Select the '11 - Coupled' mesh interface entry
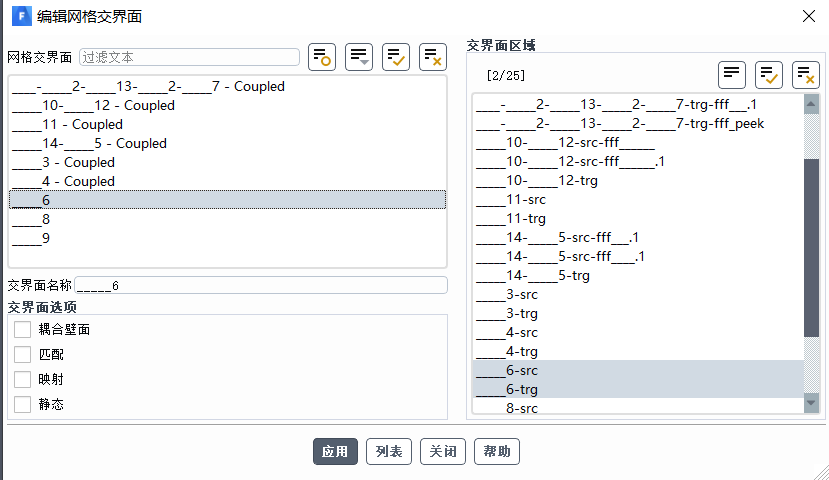This screenshot has width=829, height=480. point(68,124)
